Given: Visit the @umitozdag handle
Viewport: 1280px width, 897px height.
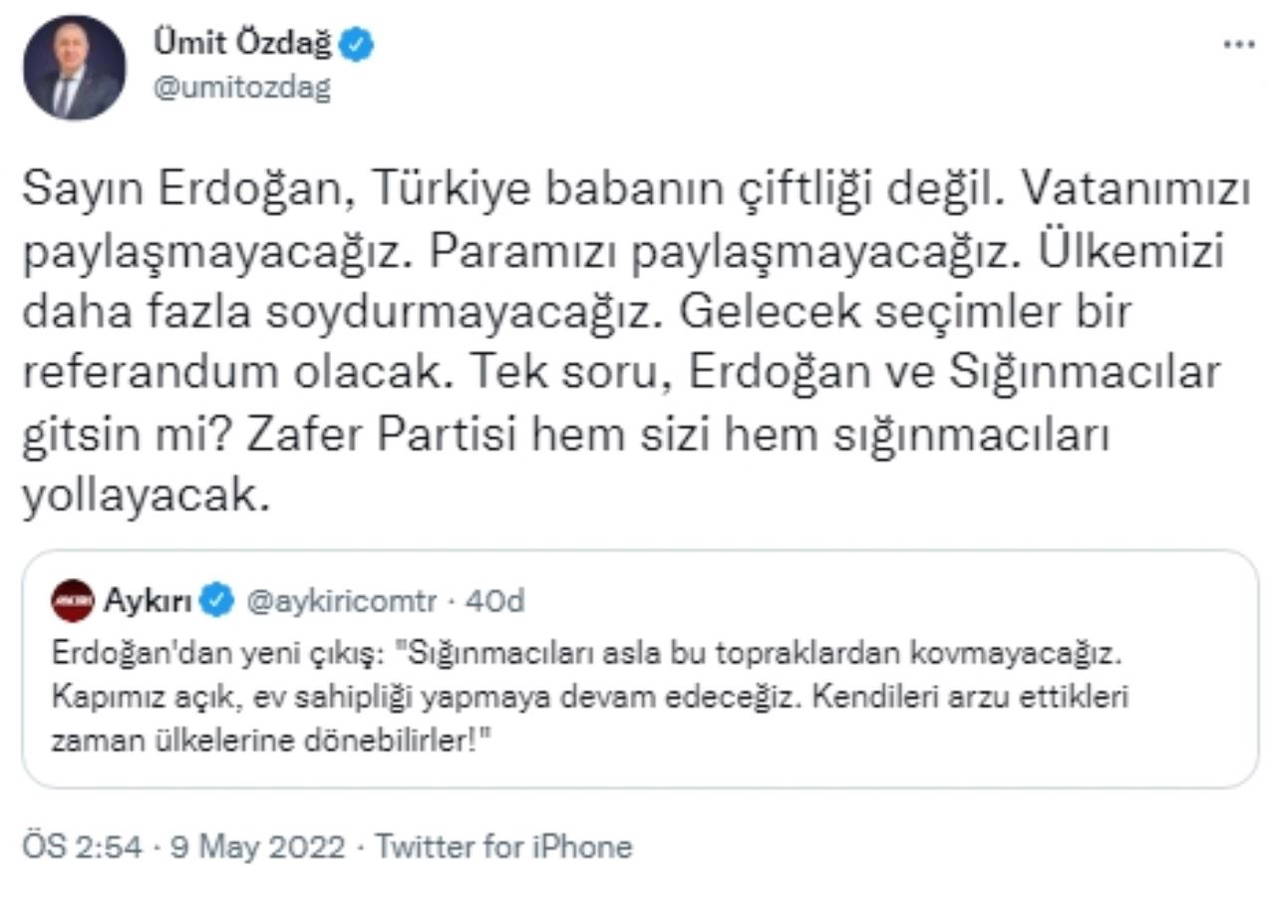Looking at the screenshot, I should point(240,88).
